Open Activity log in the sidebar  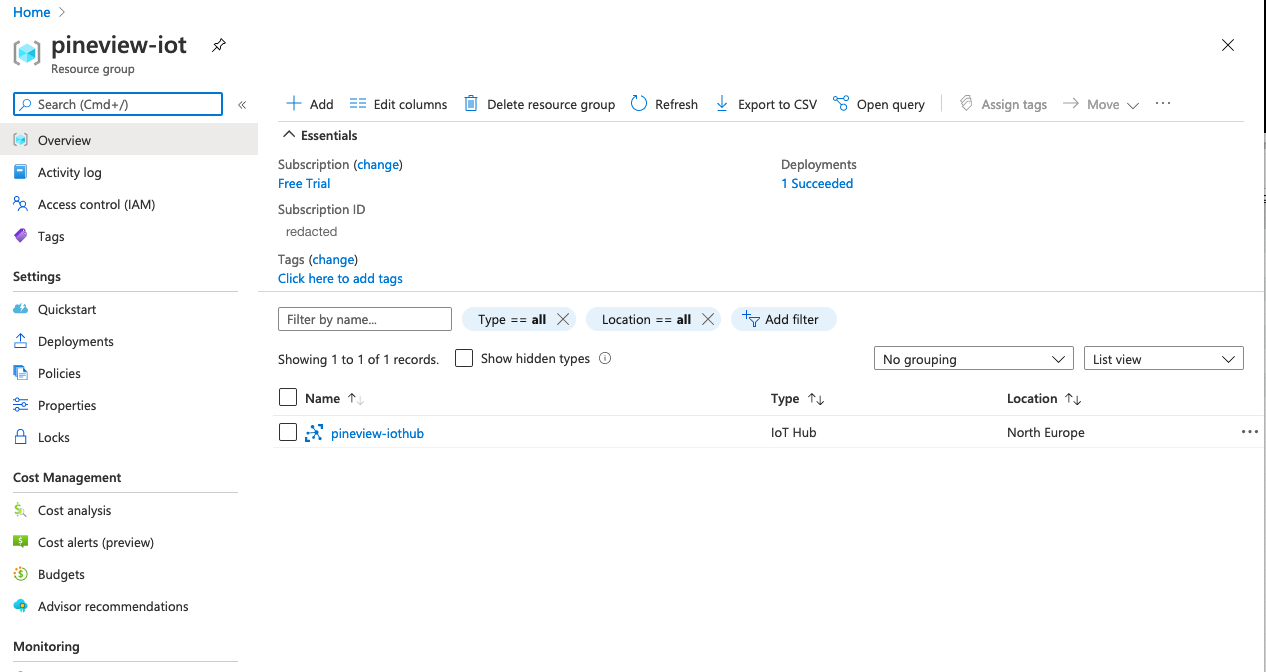69,172
